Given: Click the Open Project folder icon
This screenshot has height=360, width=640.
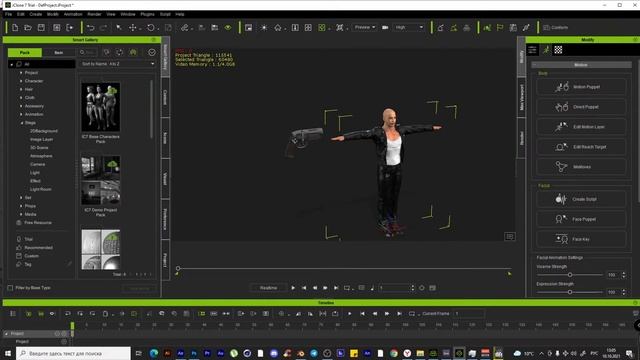Looking at the screenshot, I should click(28, 27).
